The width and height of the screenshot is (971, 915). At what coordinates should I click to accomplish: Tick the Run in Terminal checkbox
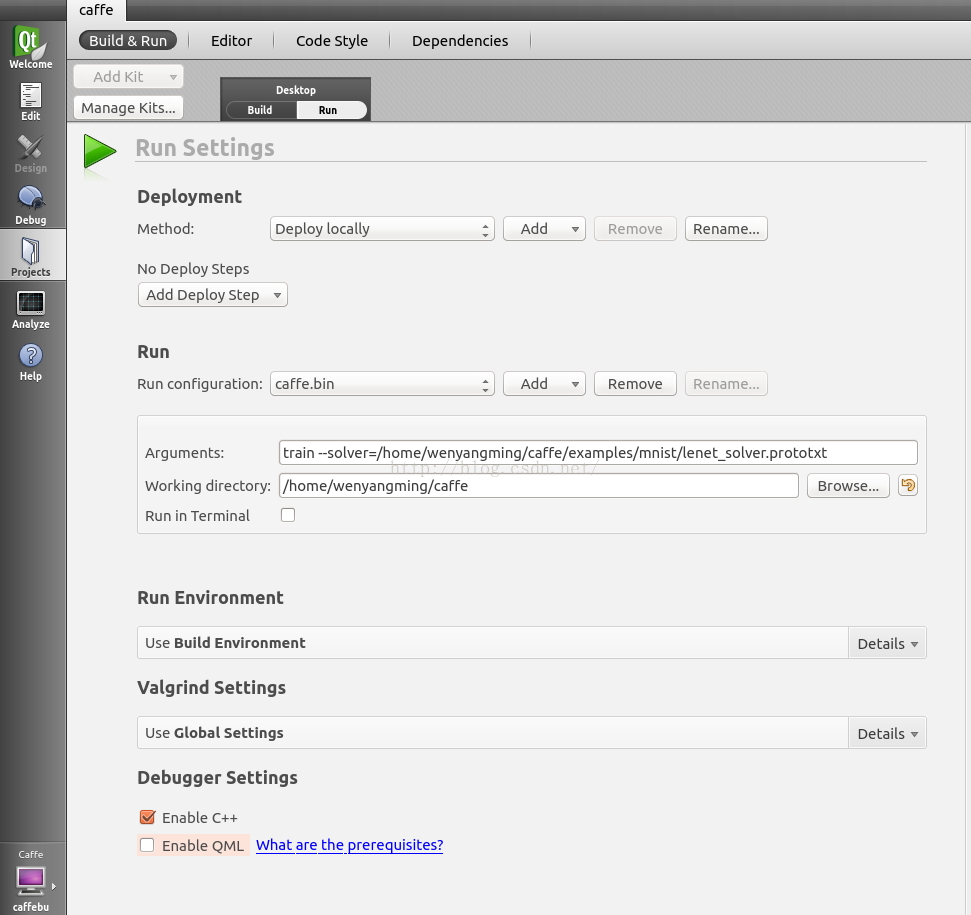pyautogui.click(x=288, y=515)
